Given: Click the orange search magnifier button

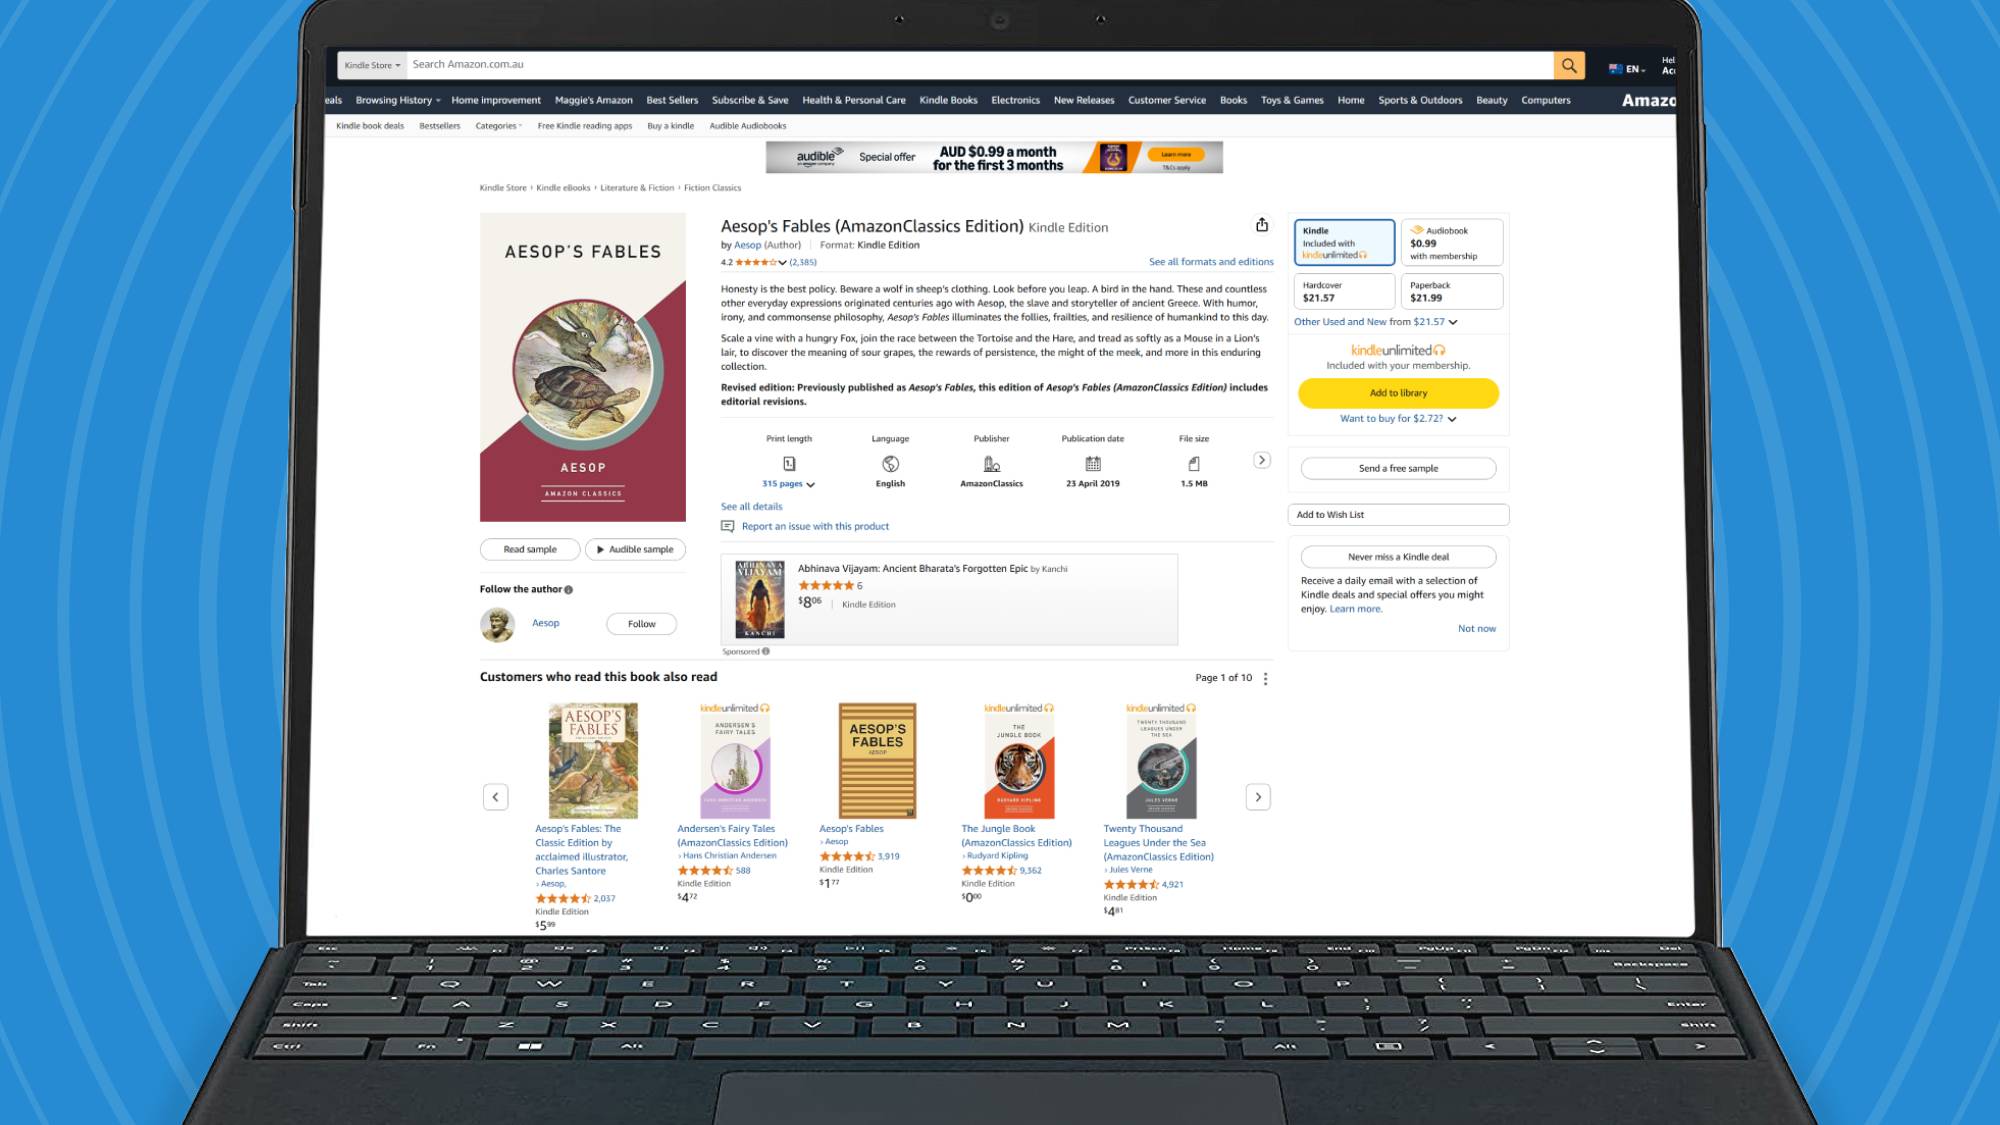Looking at the screenshot, I should [x=1569, y=65].
